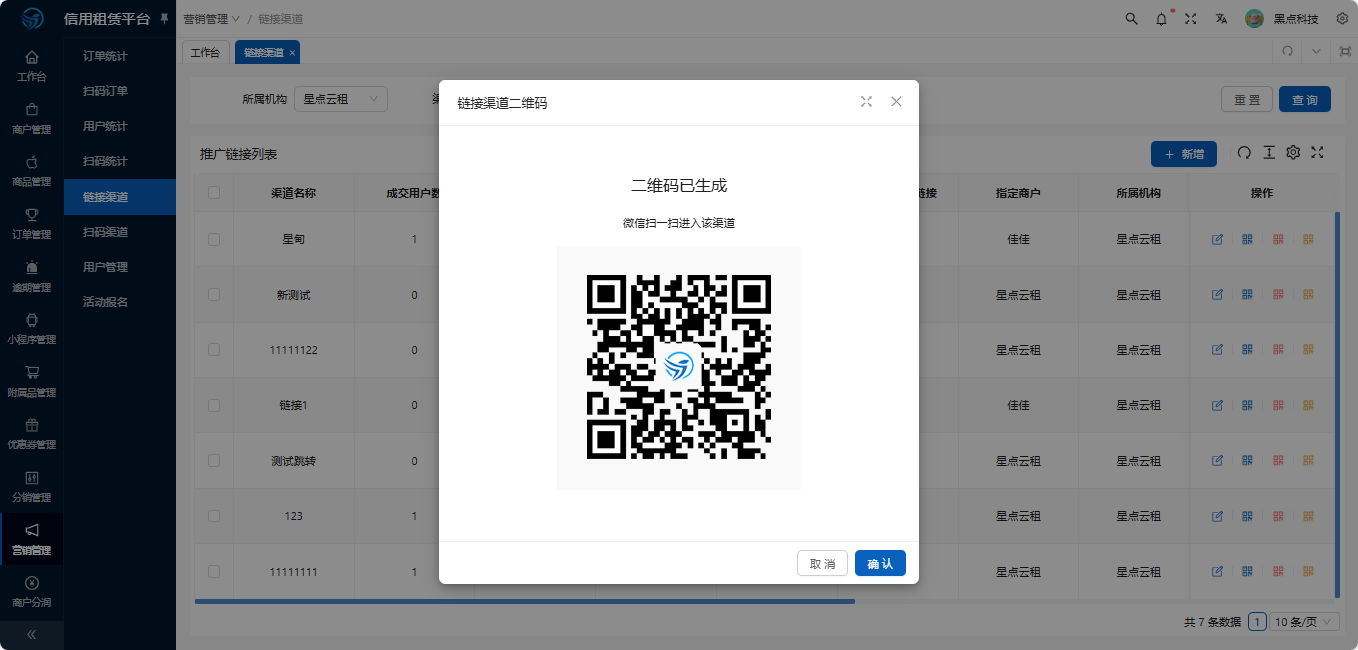Check the row checkbox for 星甸
This screenshot has height=650, width=1358.
pyautogui.click(x=214, y=239)
